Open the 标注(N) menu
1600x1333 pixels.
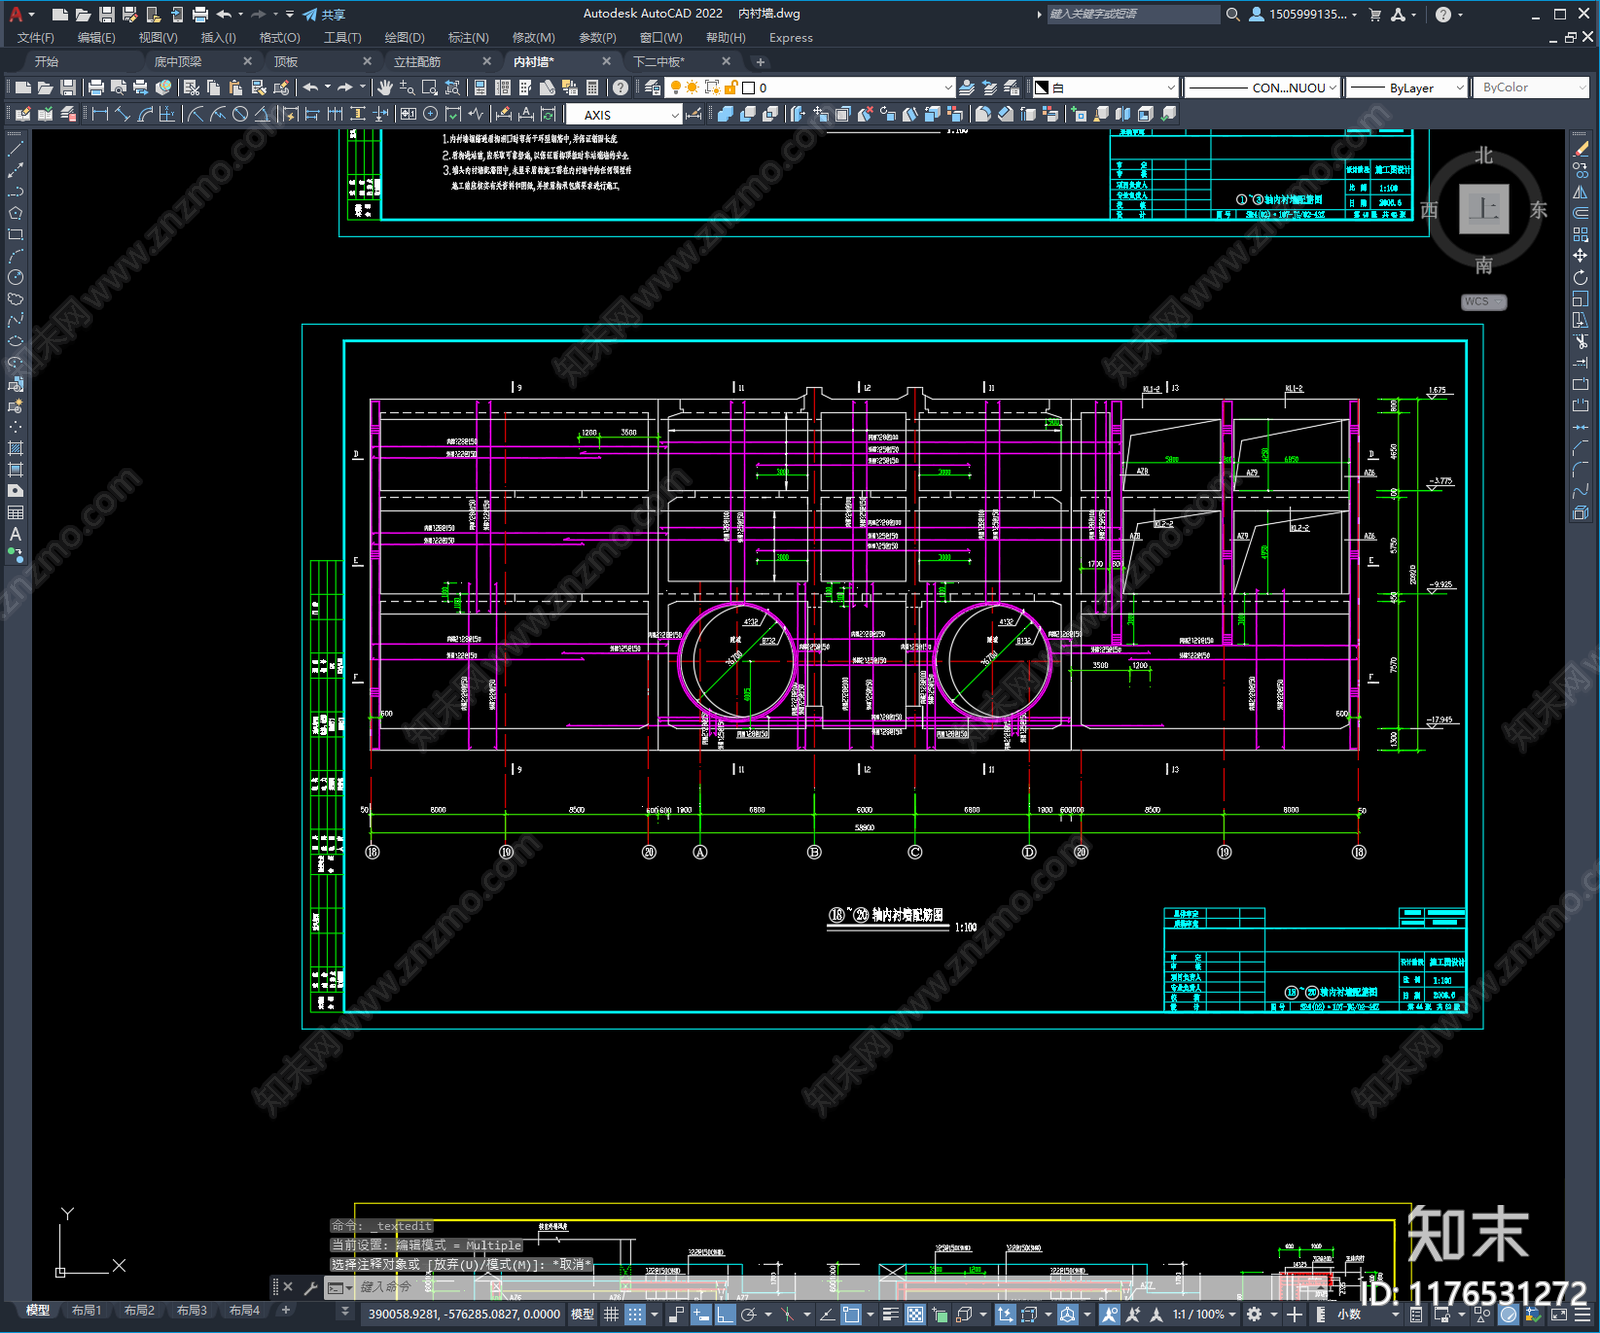[x=468, y=37]
